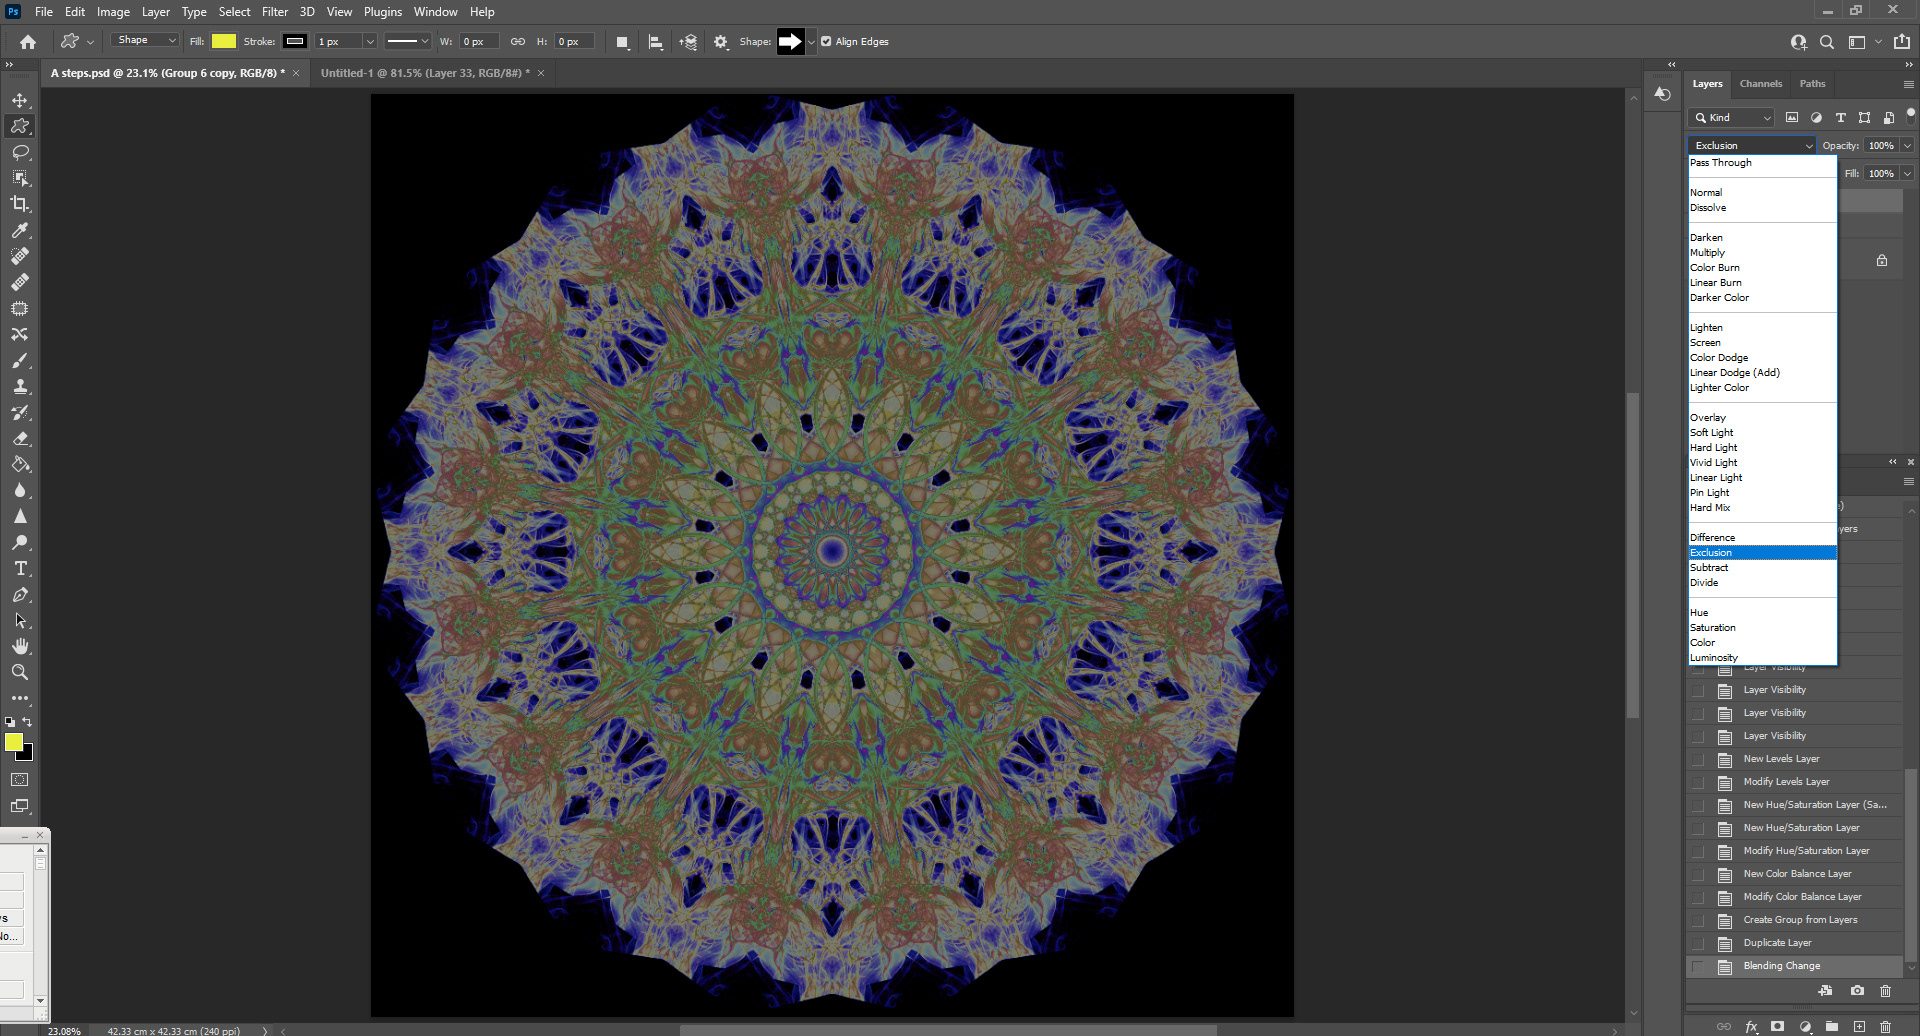Choose Luminosity blend mode from list
The width and height of the screenshot is (1920, 1036).
[1762, 658]
